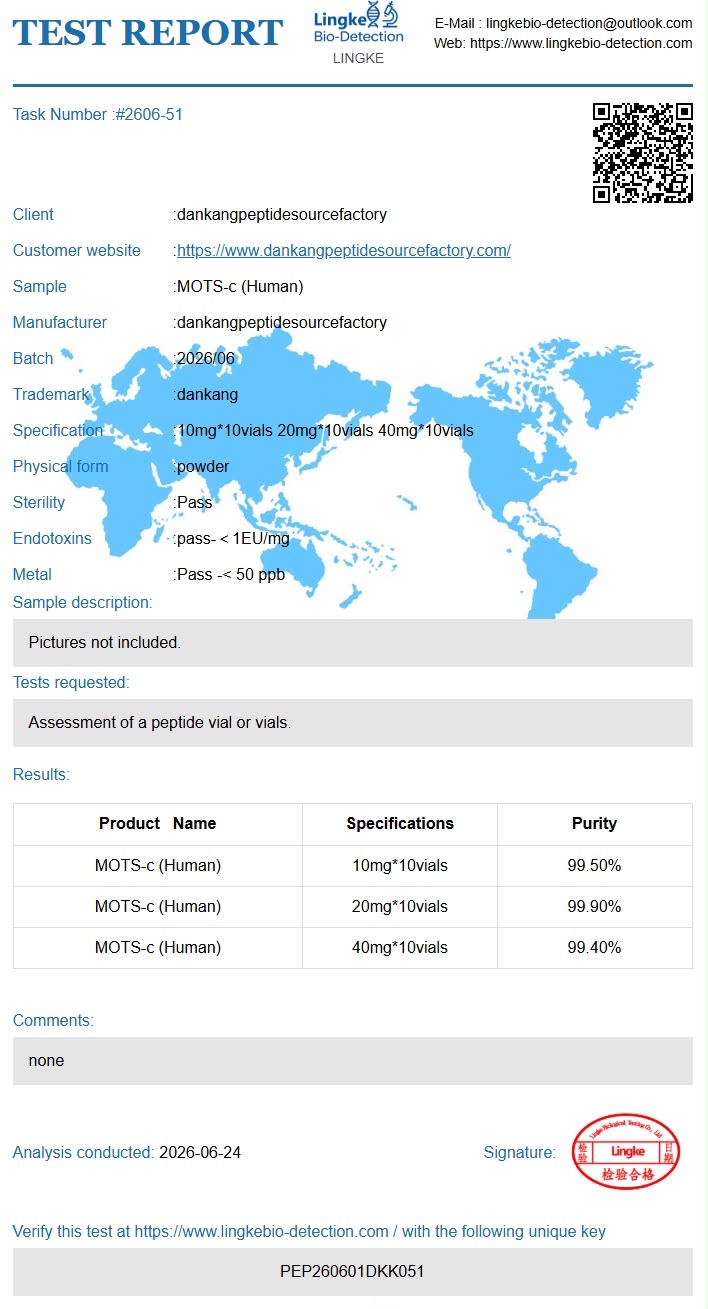Image resolution: width=708 pixels, height=1309 pixels.
Task: Click the MOTS-c (Human) sample value
Action: [240, 286]
